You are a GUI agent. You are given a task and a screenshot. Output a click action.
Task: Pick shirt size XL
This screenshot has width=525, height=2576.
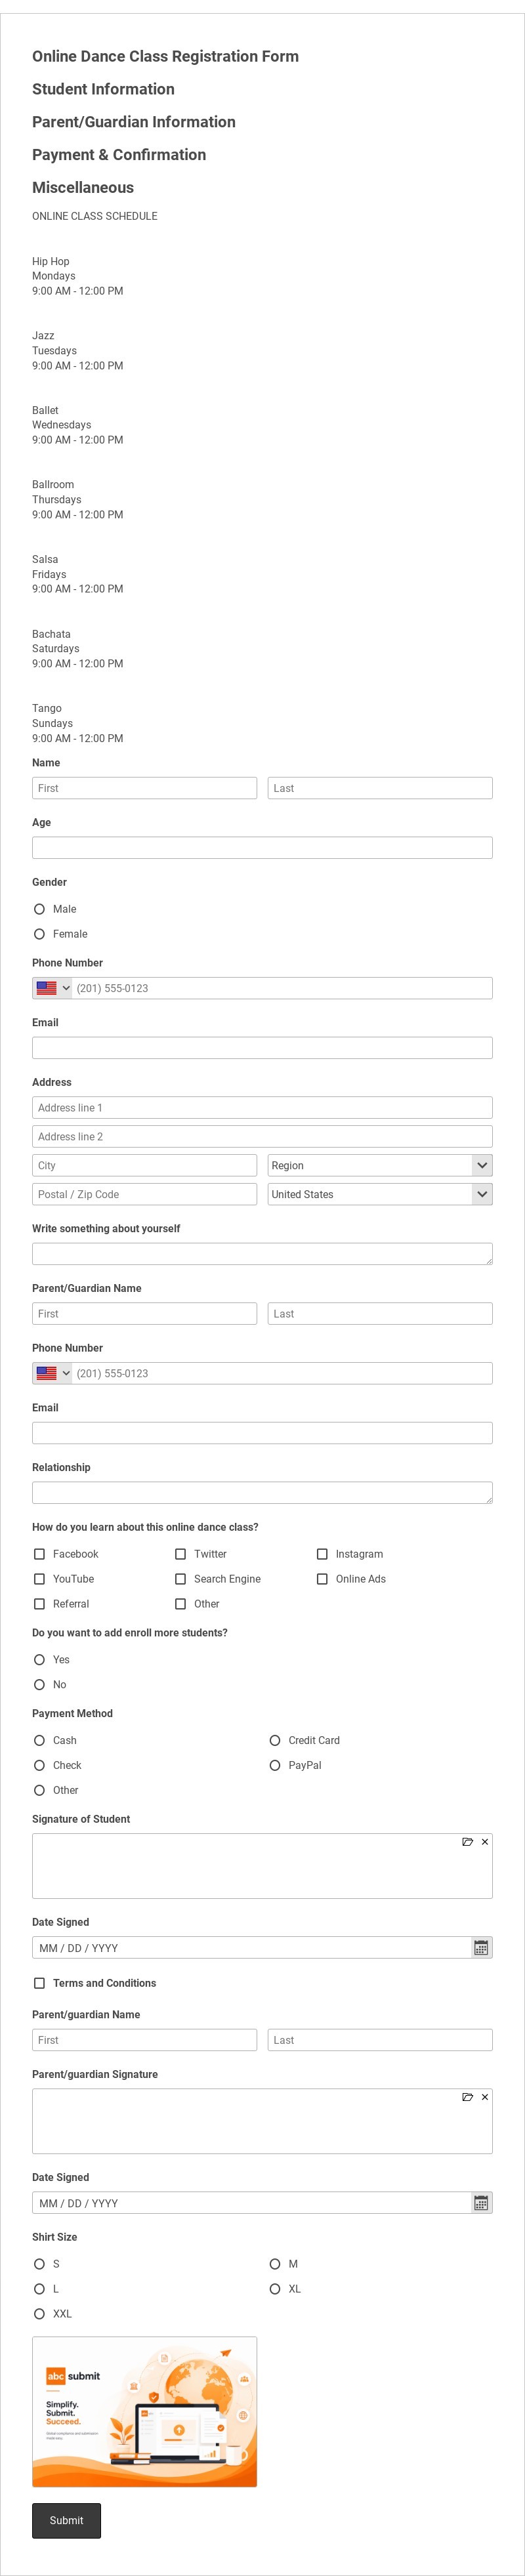[275, 2288]
